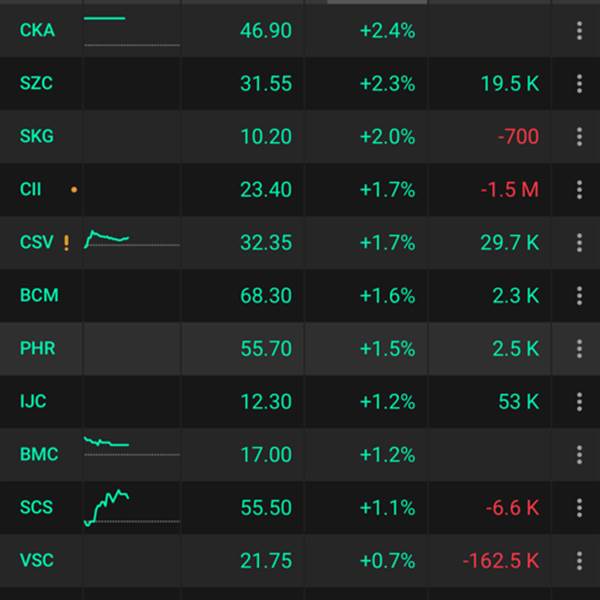Open the CSV mini sparkline chart
Viewport: 600px width, 600px height.
coord(110,239)
